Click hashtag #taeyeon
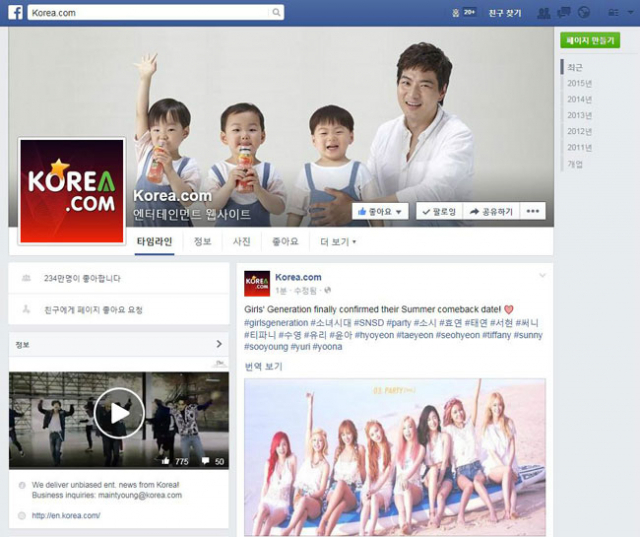This screenshot has height=537, width=640. coord(414,335)
